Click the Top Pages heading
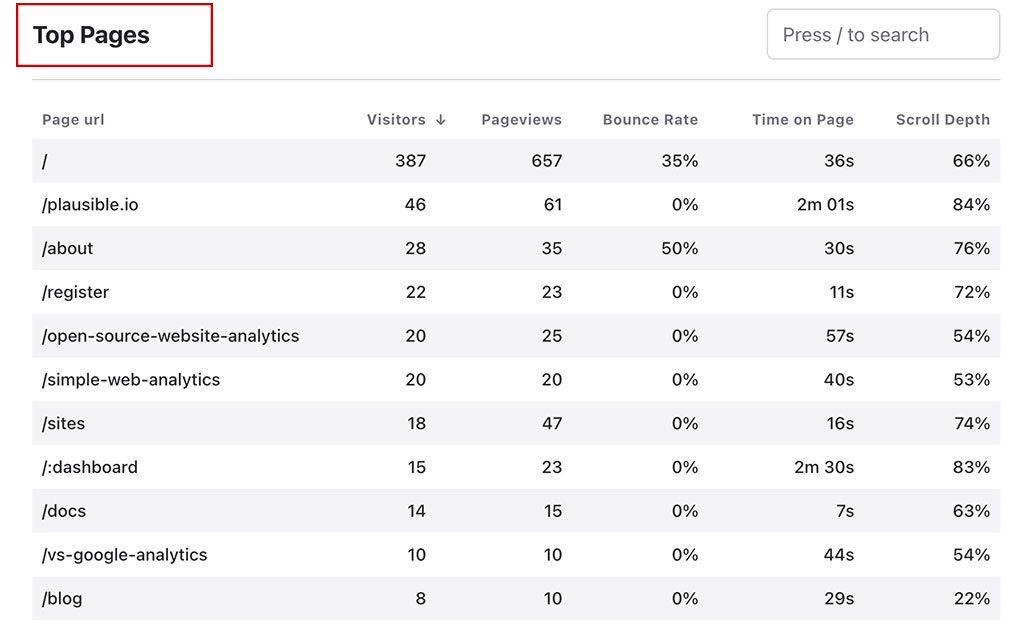Image resolution: width=1024 pixels, height=625 pixels. (93, 34)
